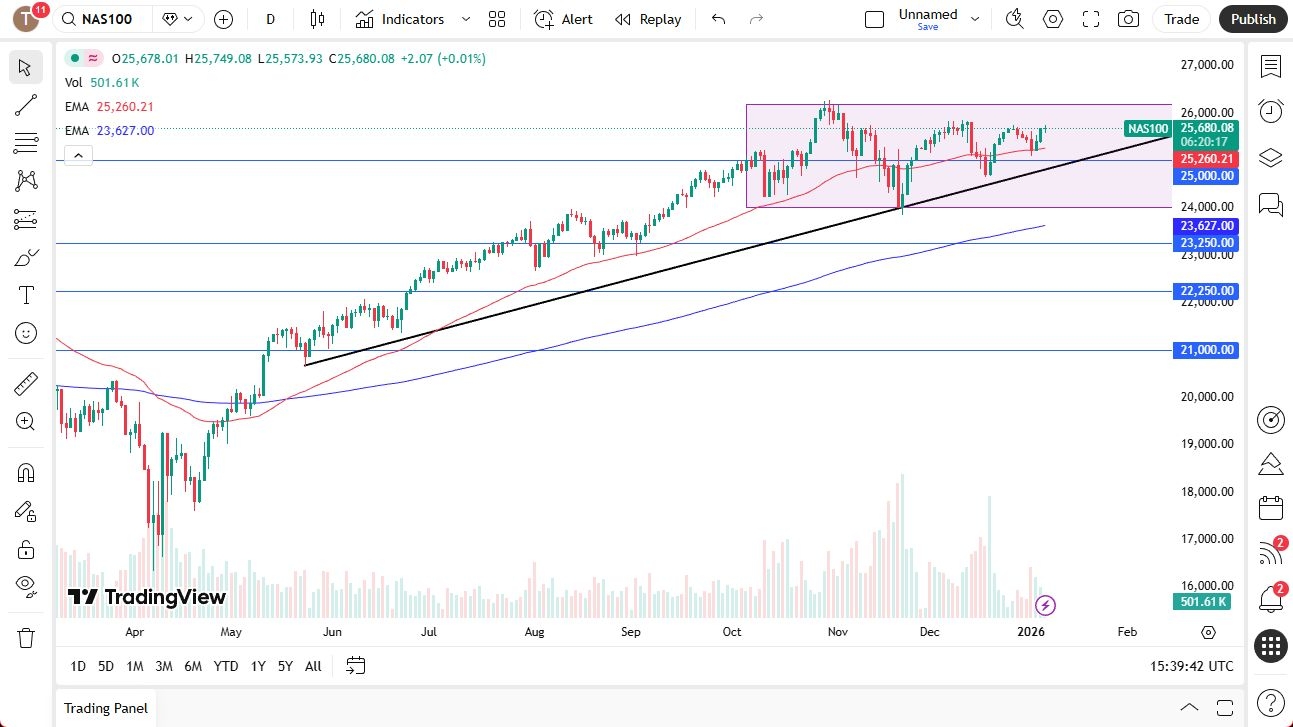Viewport: 1293px width, 727px height.
Task: Collapse the chart legend with the chevron
Action: pos(78,155)
